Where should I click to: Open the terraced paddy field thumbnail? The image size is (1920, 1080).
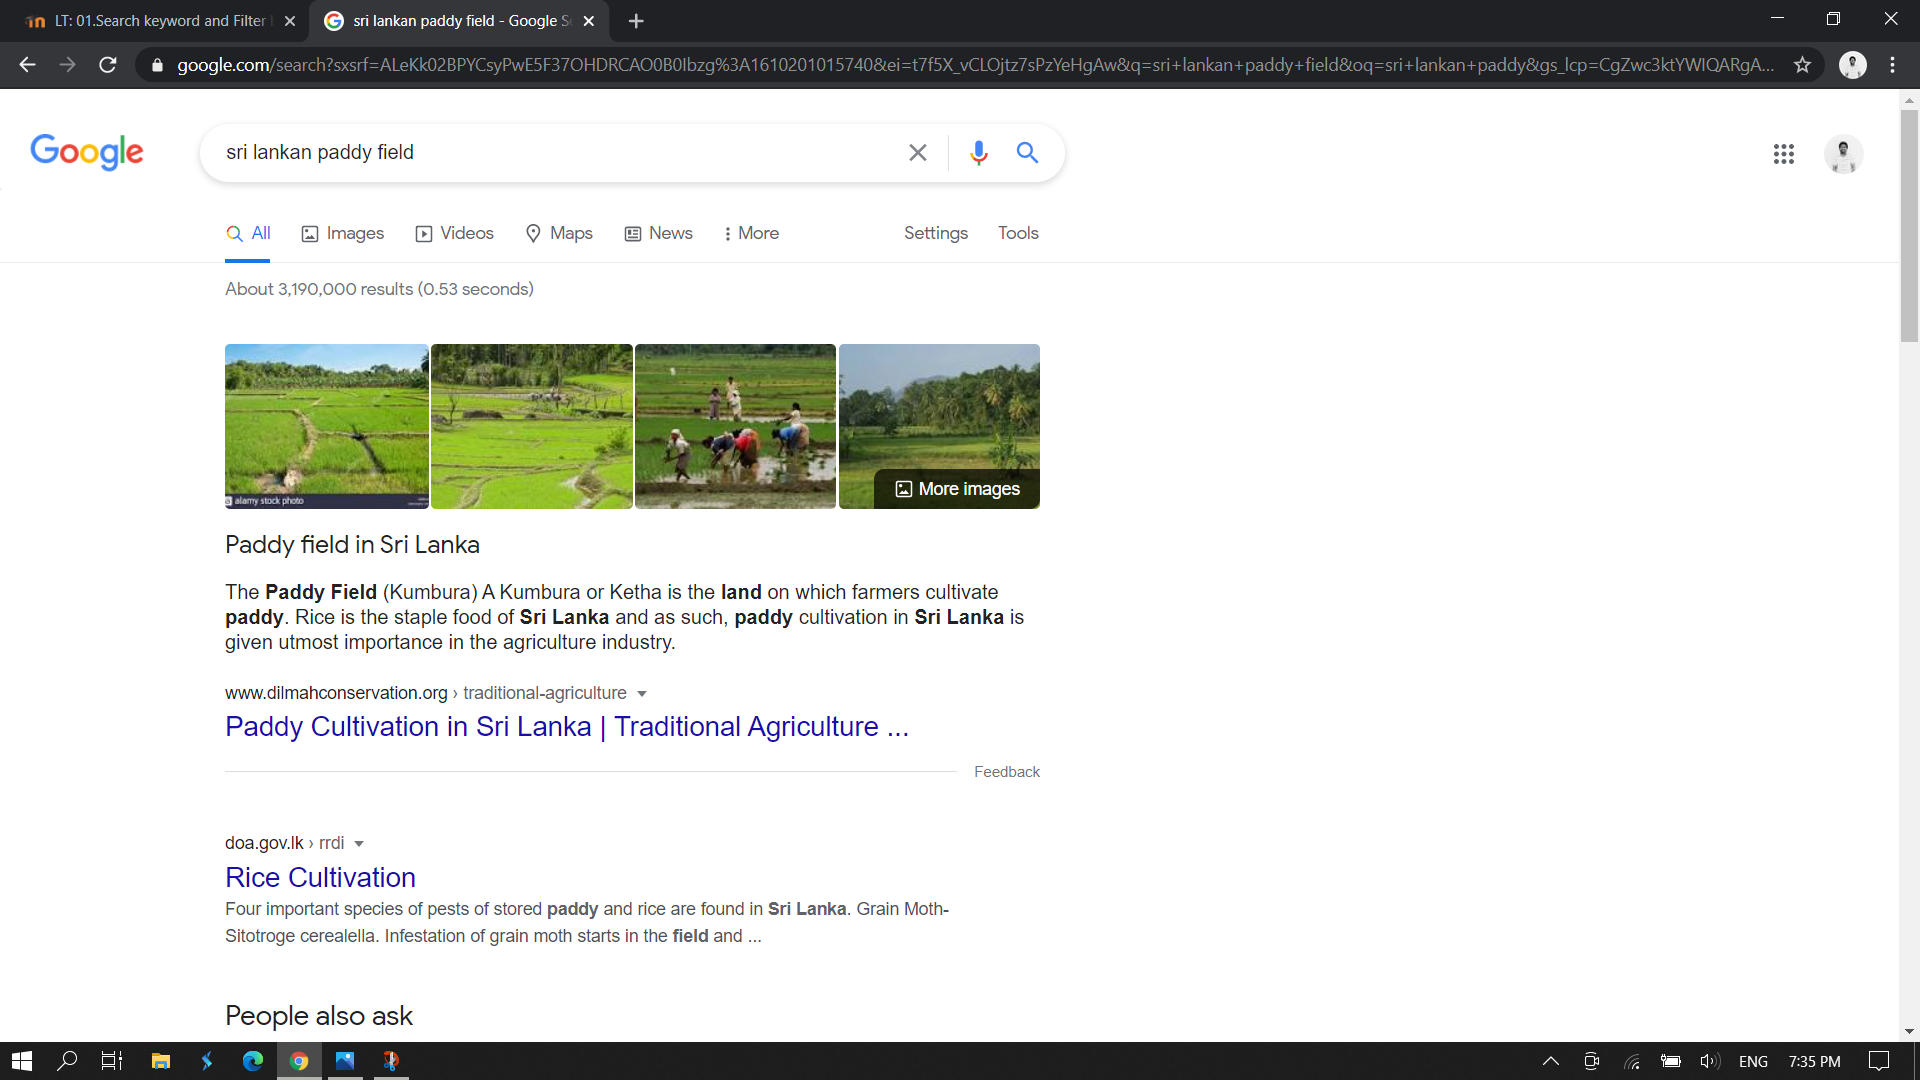(532, 427)
